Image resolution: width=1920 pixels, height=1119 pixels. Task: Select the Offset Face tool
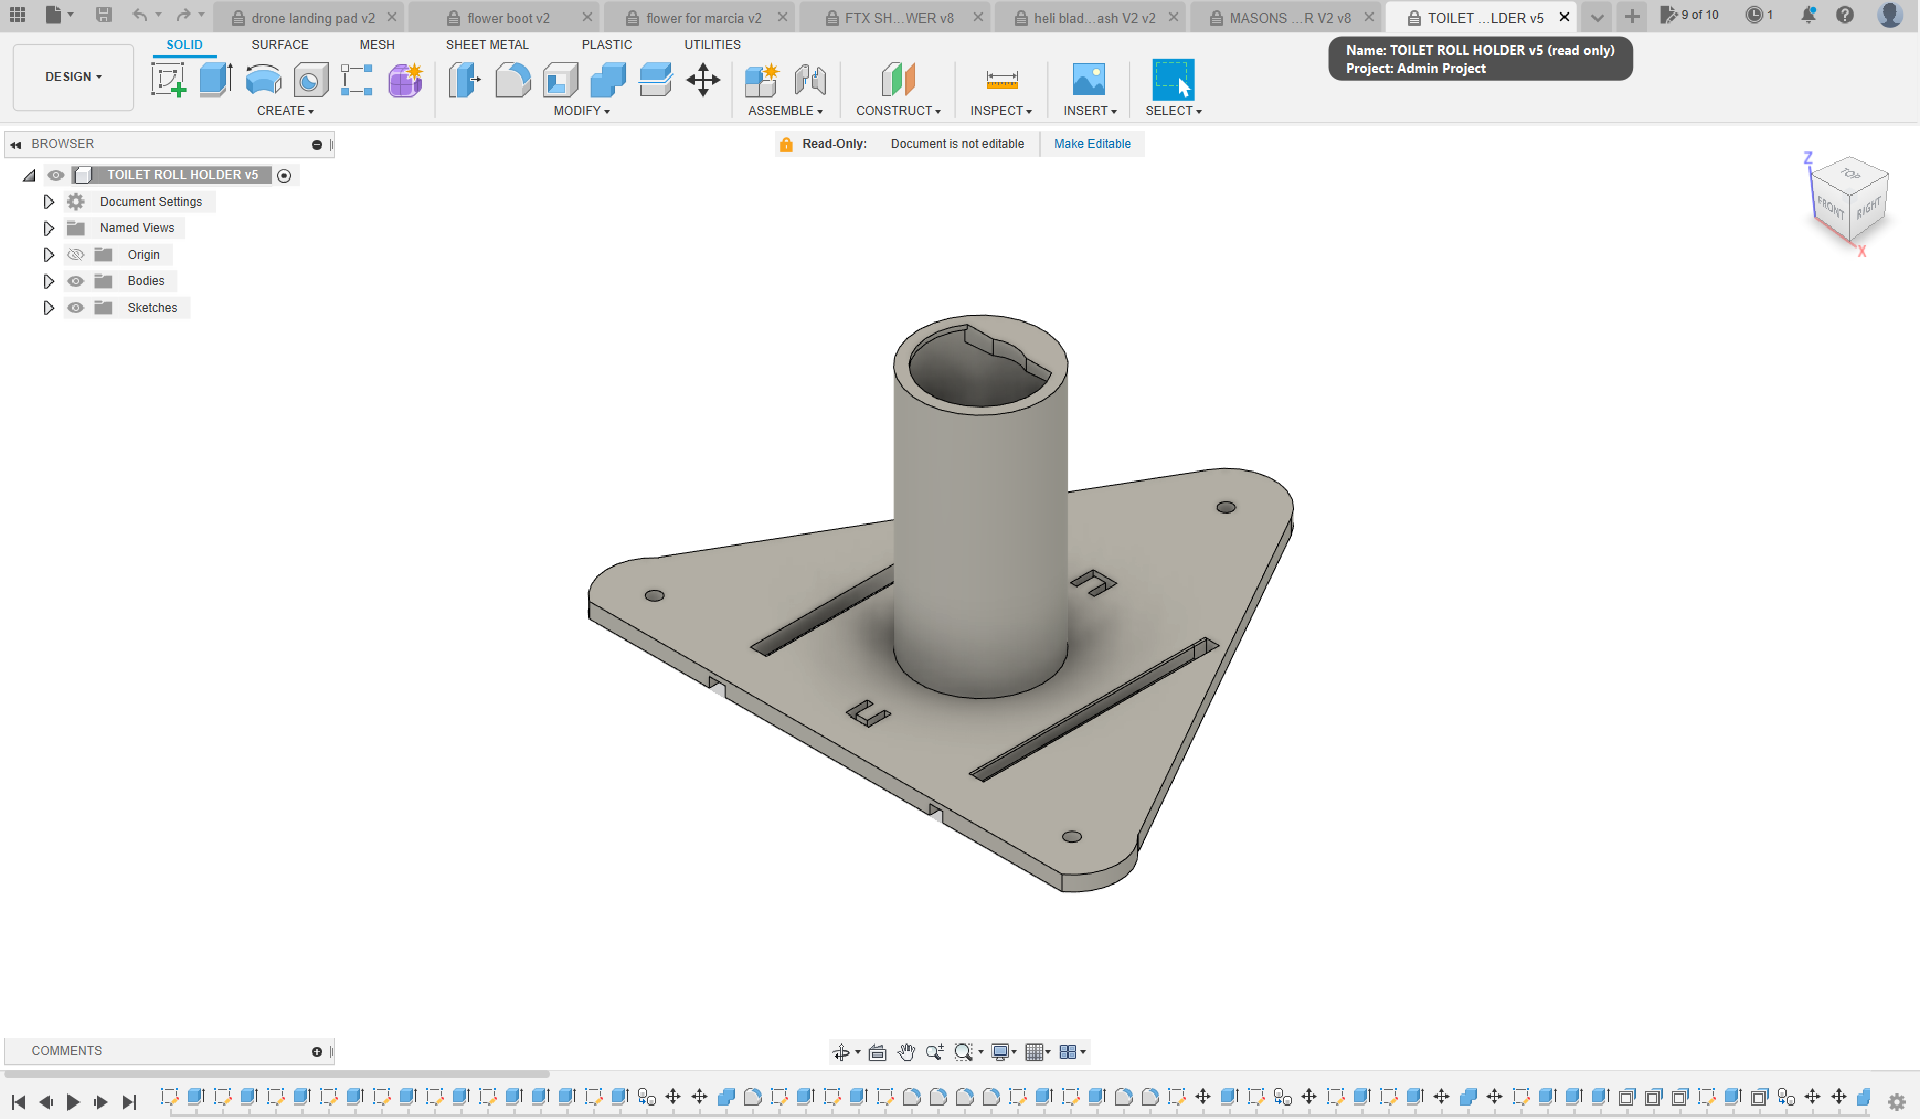(x=655, y=79)
